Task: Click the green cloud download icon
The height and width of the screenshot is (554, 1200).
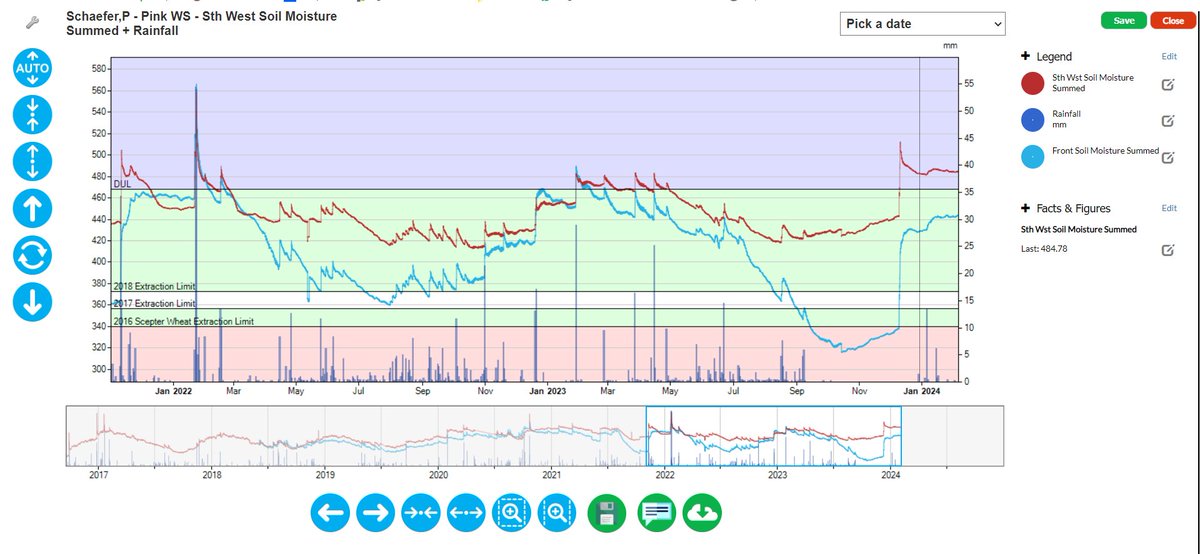Action: [702, 513]
